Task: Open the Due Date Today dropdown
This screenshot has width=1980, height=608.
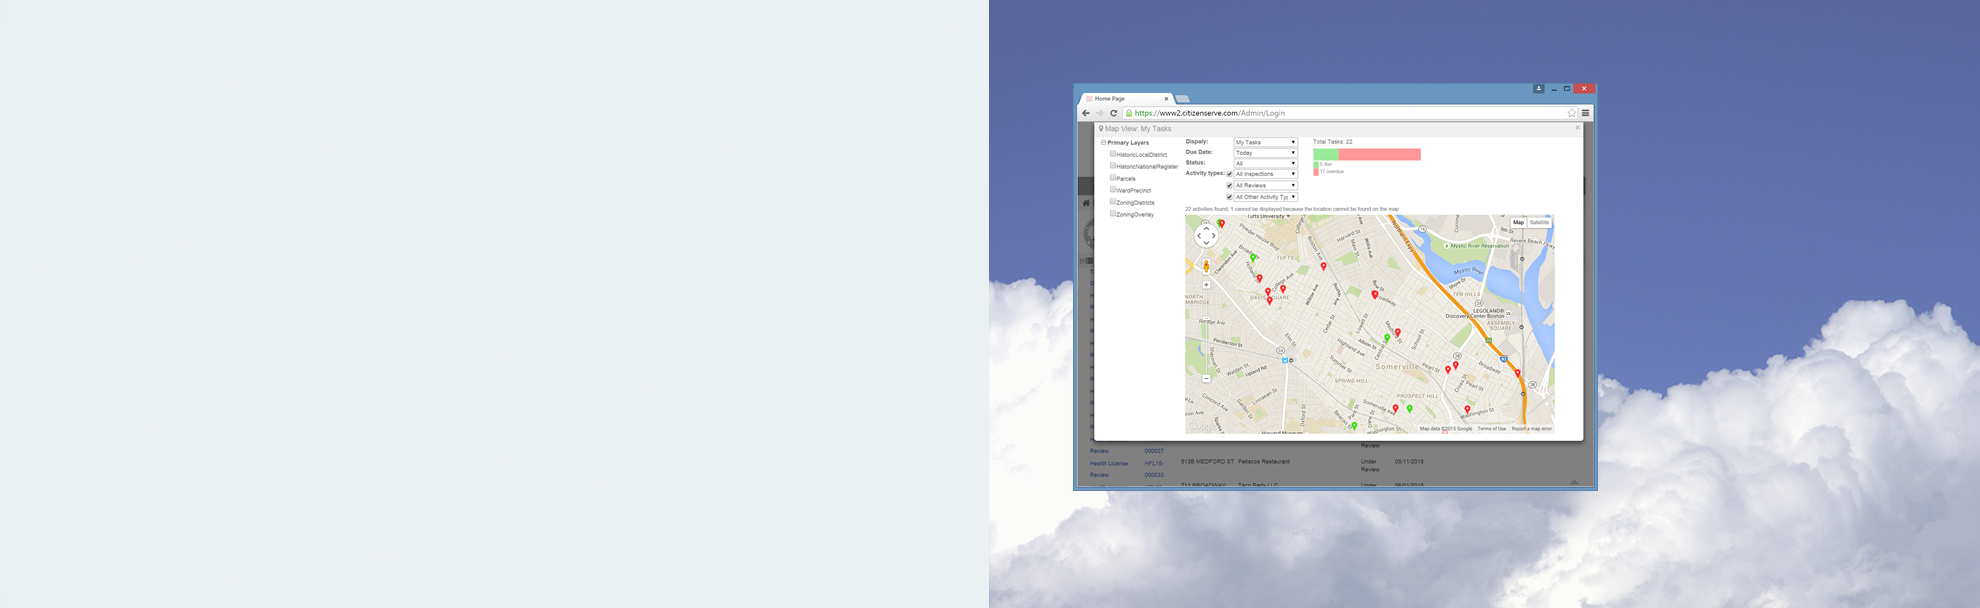Action: [x=1265, y=153]
